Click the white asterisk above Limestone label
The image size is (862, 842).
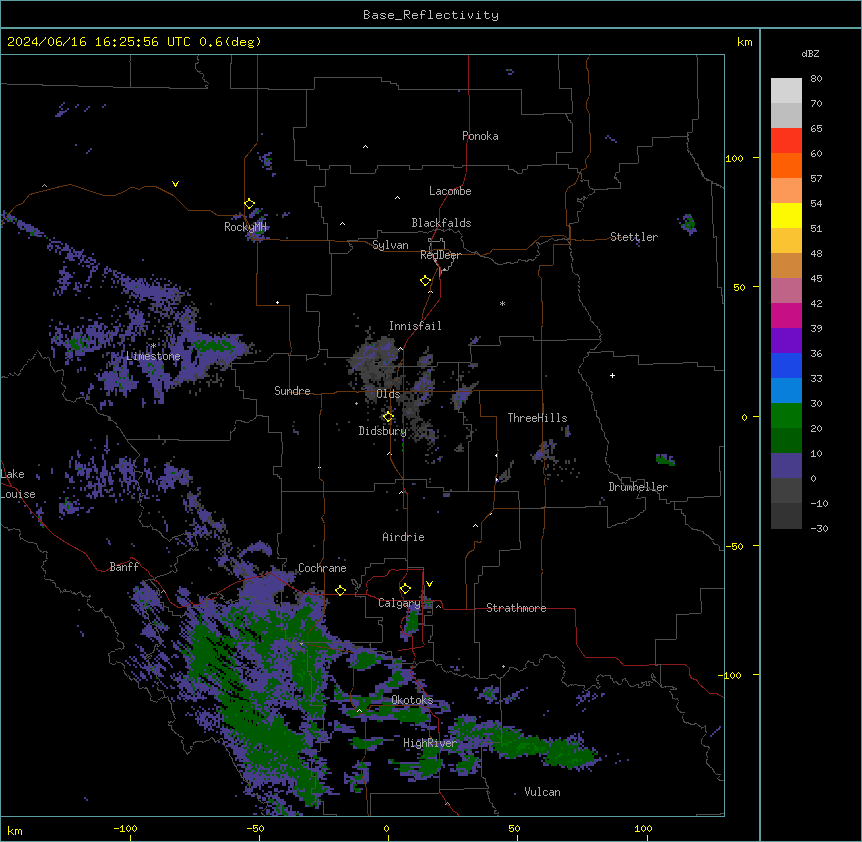(154, 346)
